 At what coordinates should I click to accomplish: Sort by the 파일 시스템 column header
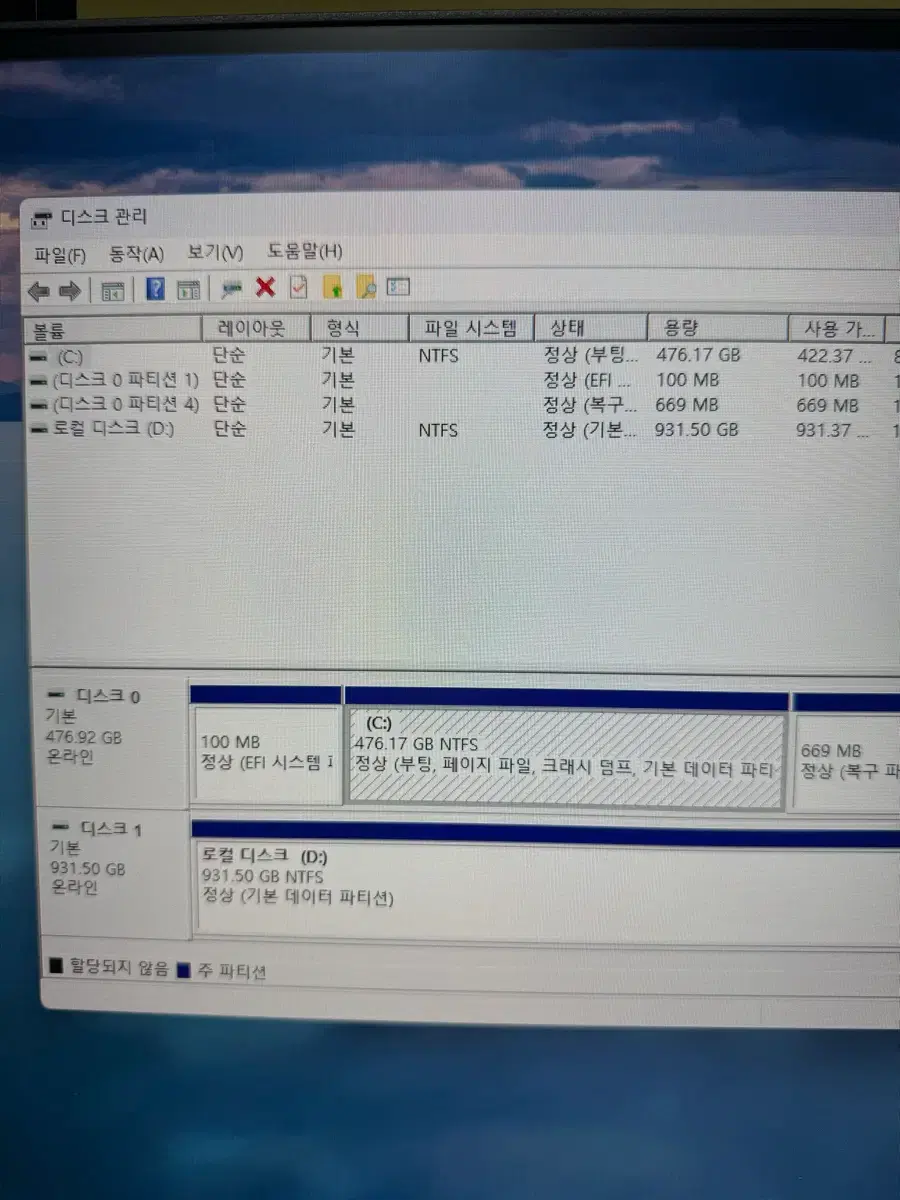pyautogui.click(x=471, y=327)
